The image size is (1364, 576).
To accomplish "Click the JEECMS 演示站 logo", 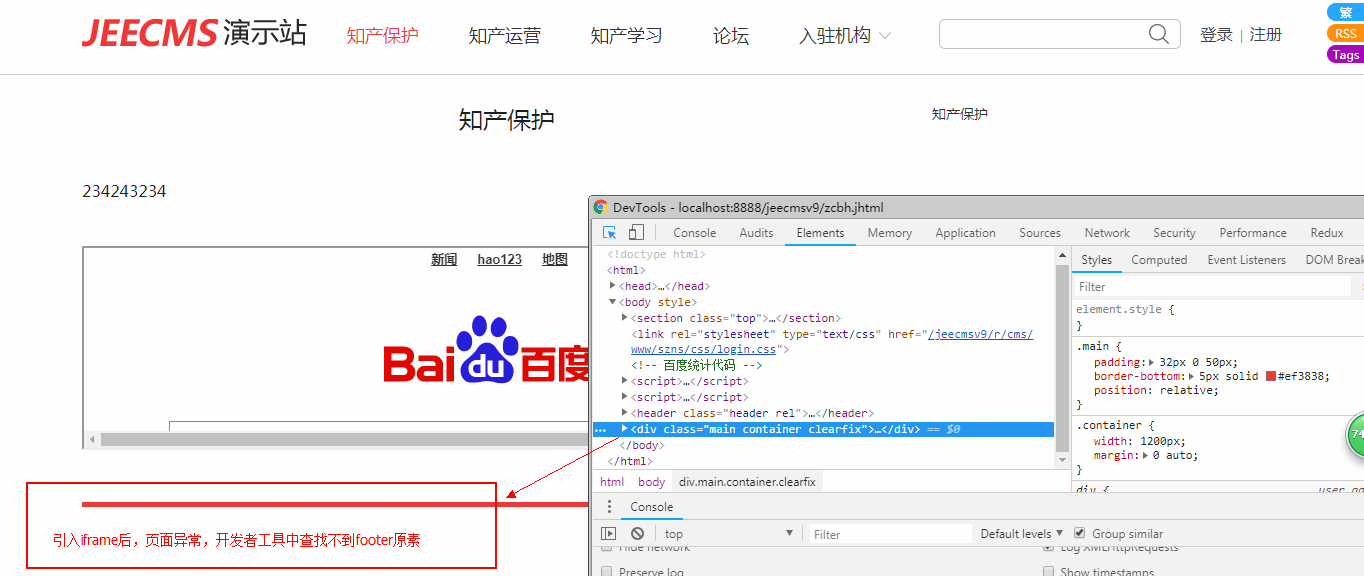I will click(195, 33).
